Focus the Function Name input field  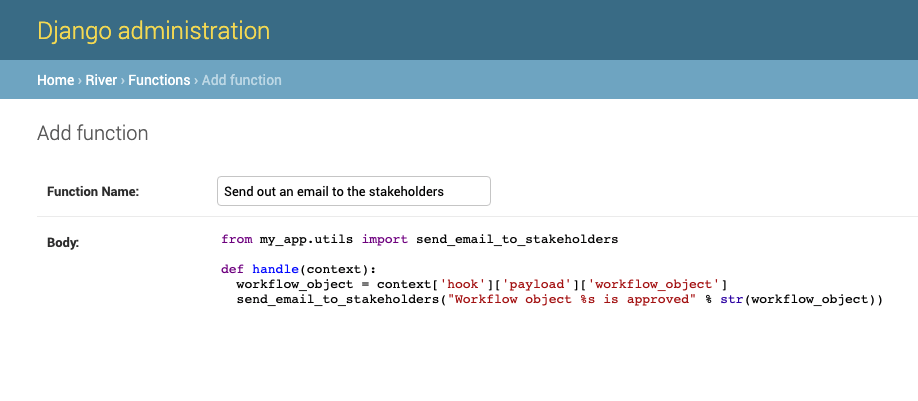(x=354, y=191)
